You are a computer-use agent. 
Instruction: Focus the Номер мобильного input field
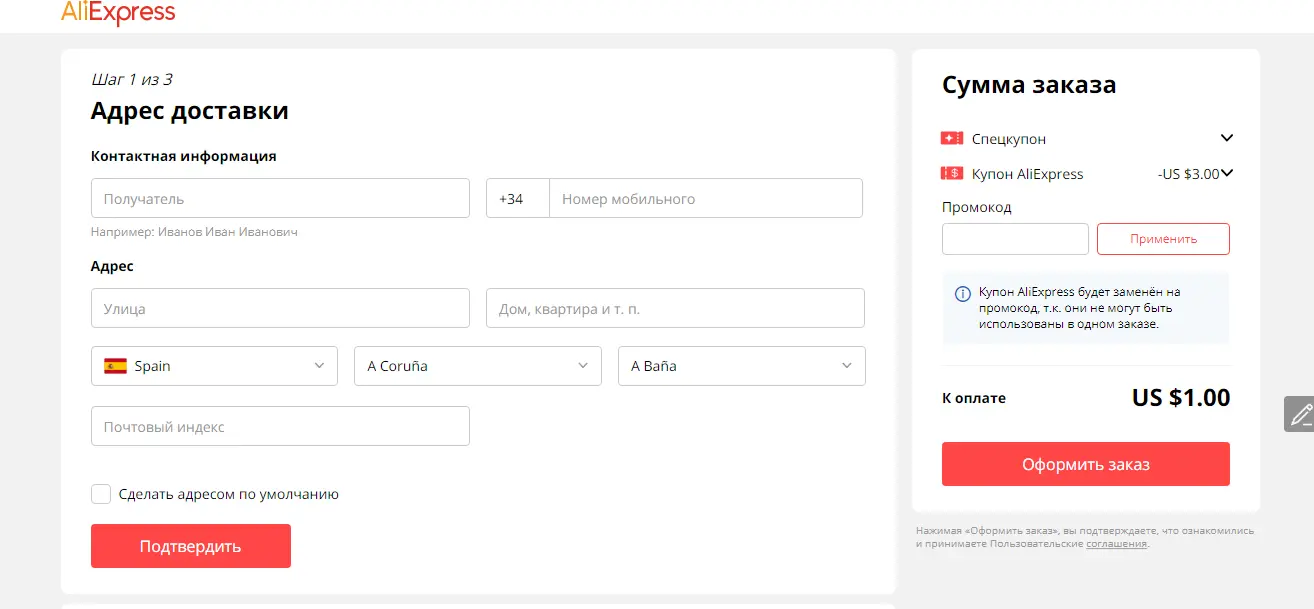click(706, 198)
